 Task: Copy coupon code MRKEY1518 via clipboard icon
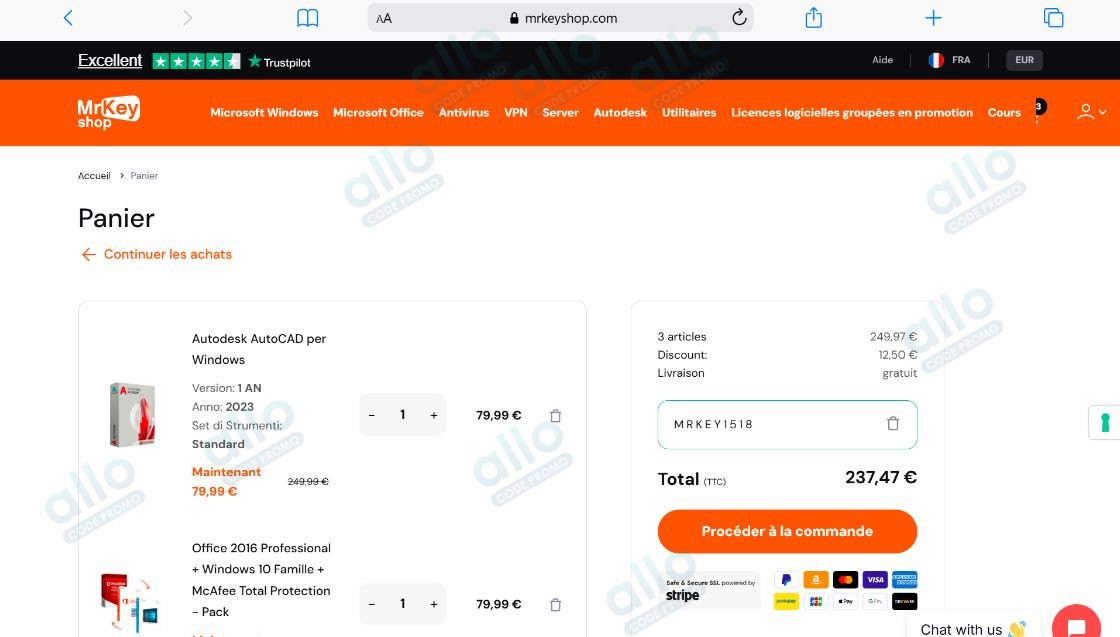click(x=893, y=423)
